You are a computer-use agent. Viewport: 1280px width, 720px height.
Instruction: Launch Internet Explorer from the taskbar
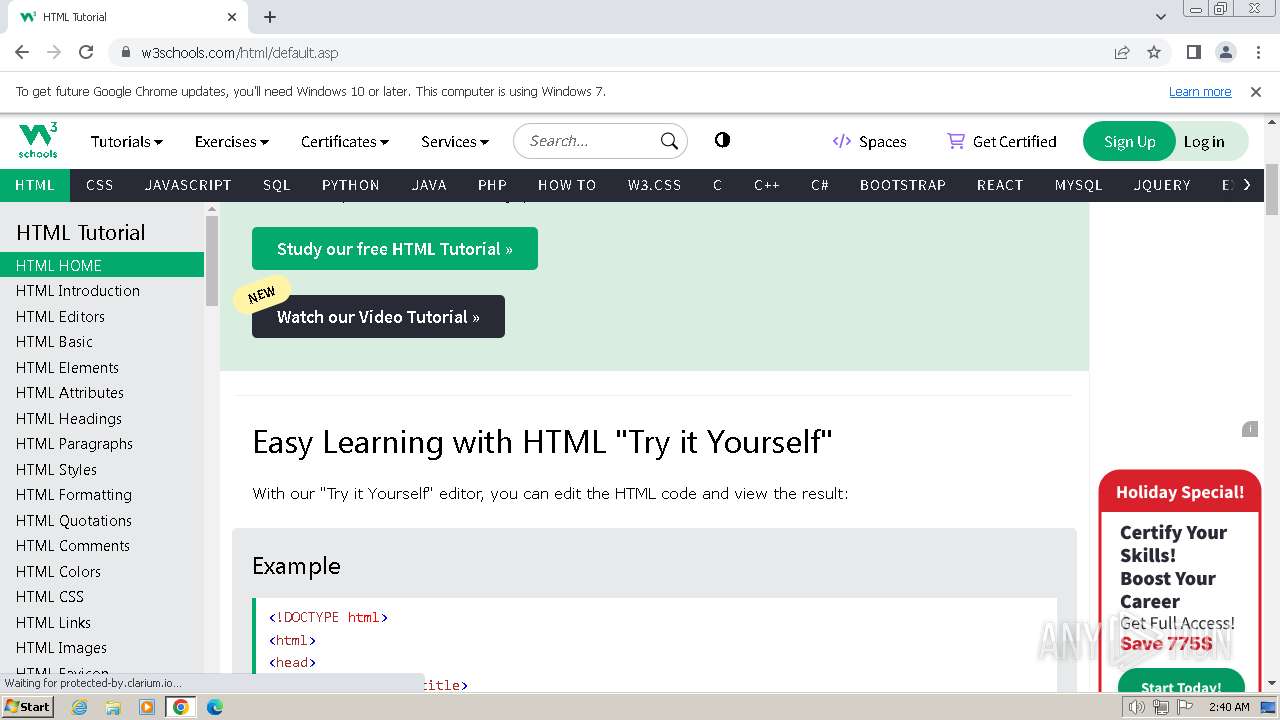coord(80,707)
